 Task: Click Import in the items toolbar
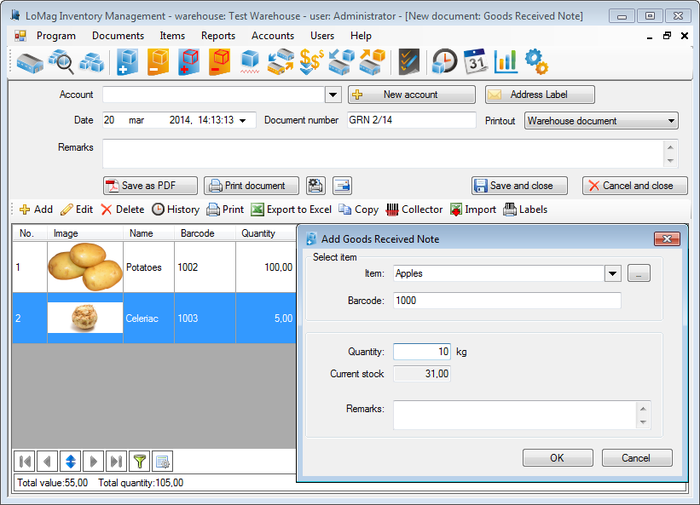tap(473, 209)
